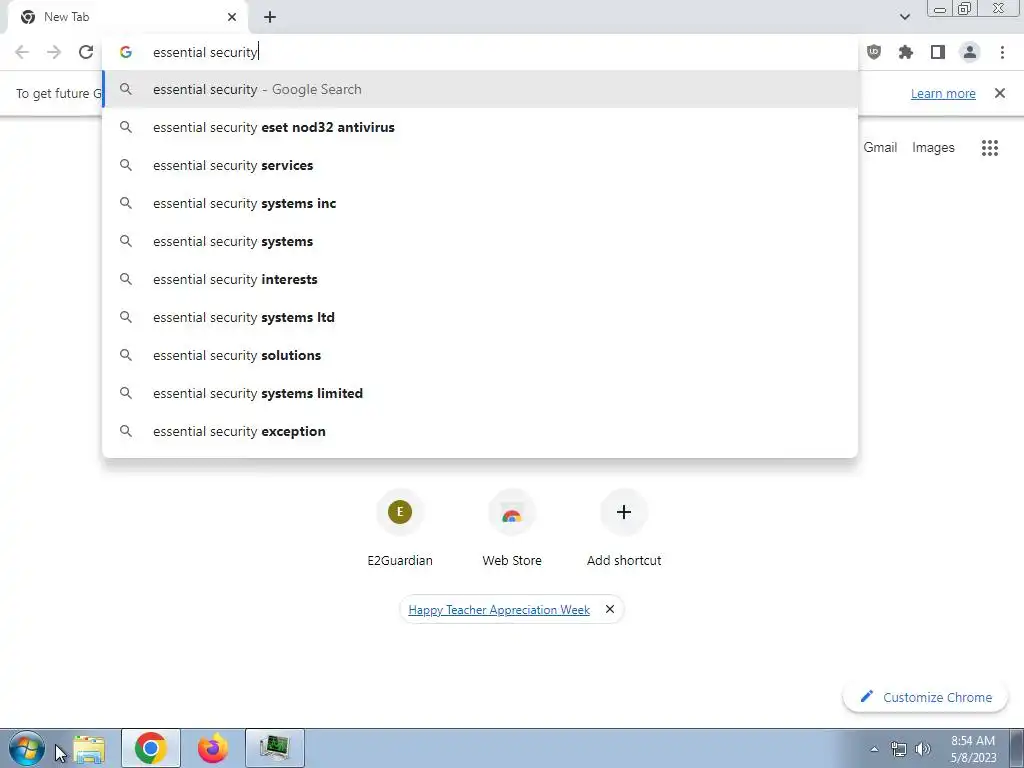Open the profile avatar menu
This screenshot has width=1024, height=768.
point(970,52)
